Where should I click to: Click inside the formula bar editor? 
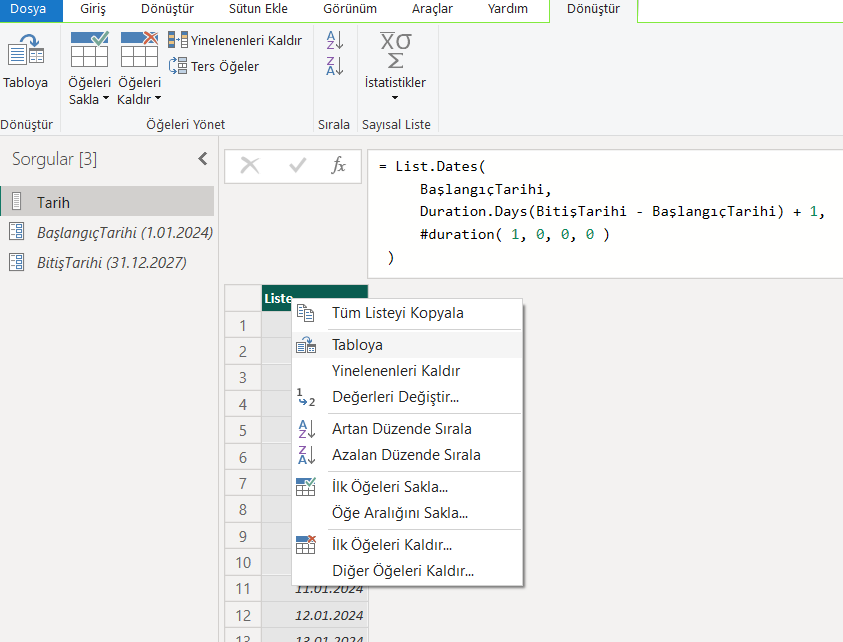point(605,213)
